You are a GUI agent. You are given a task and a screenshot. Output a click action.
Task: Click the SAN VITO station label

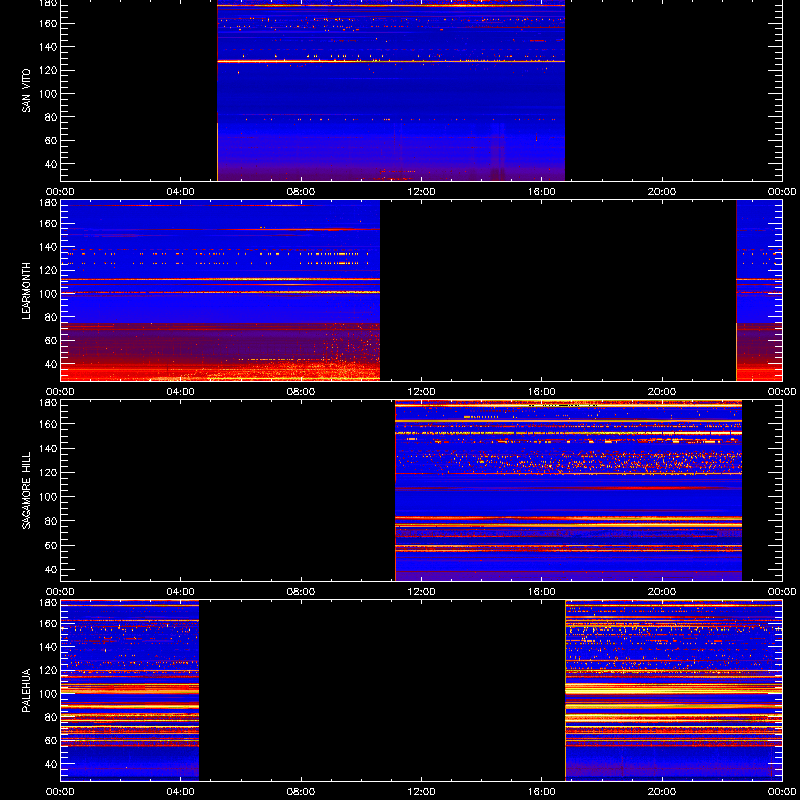coord(26,91)
